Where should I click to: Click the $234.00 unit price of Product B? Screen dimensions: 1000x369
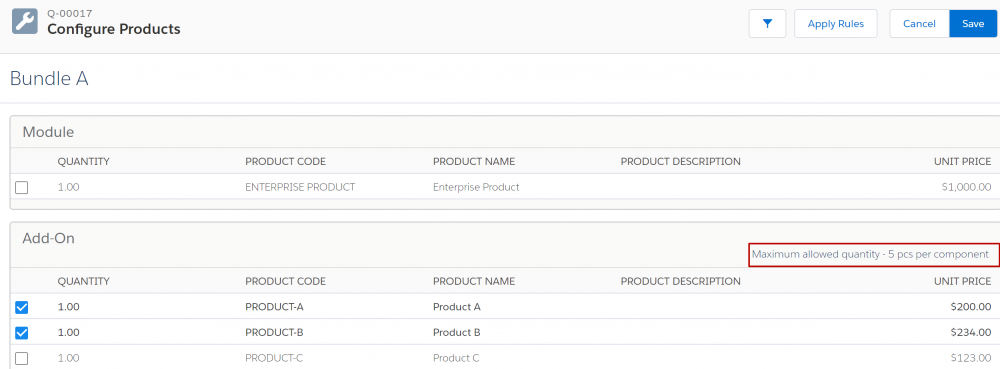click(970, 333)
